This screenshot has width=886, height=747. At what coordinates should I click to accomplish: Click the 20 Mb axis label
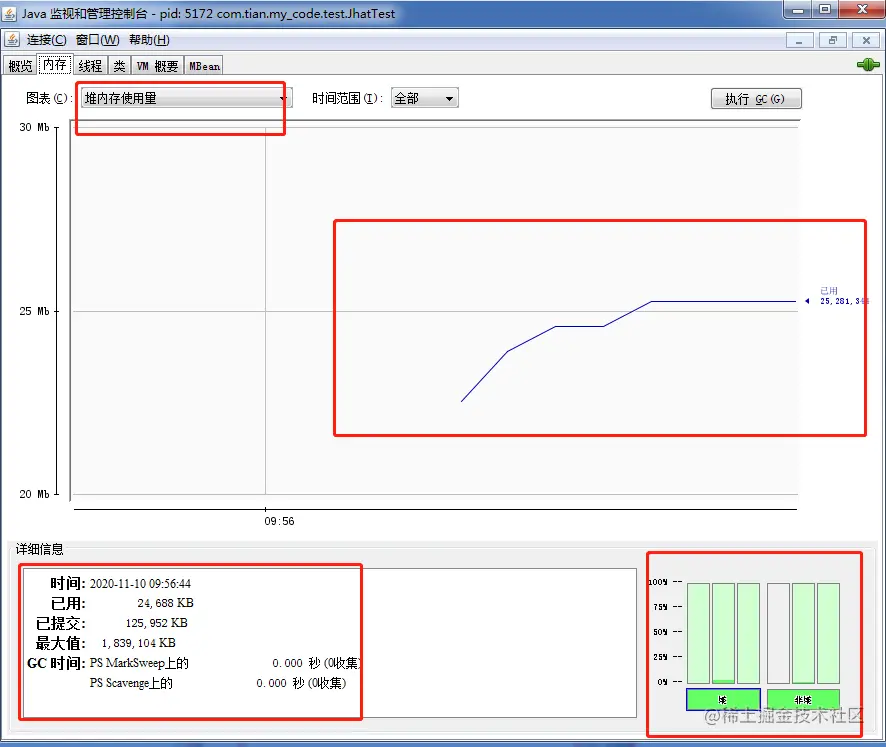click(x=34, y=494)
